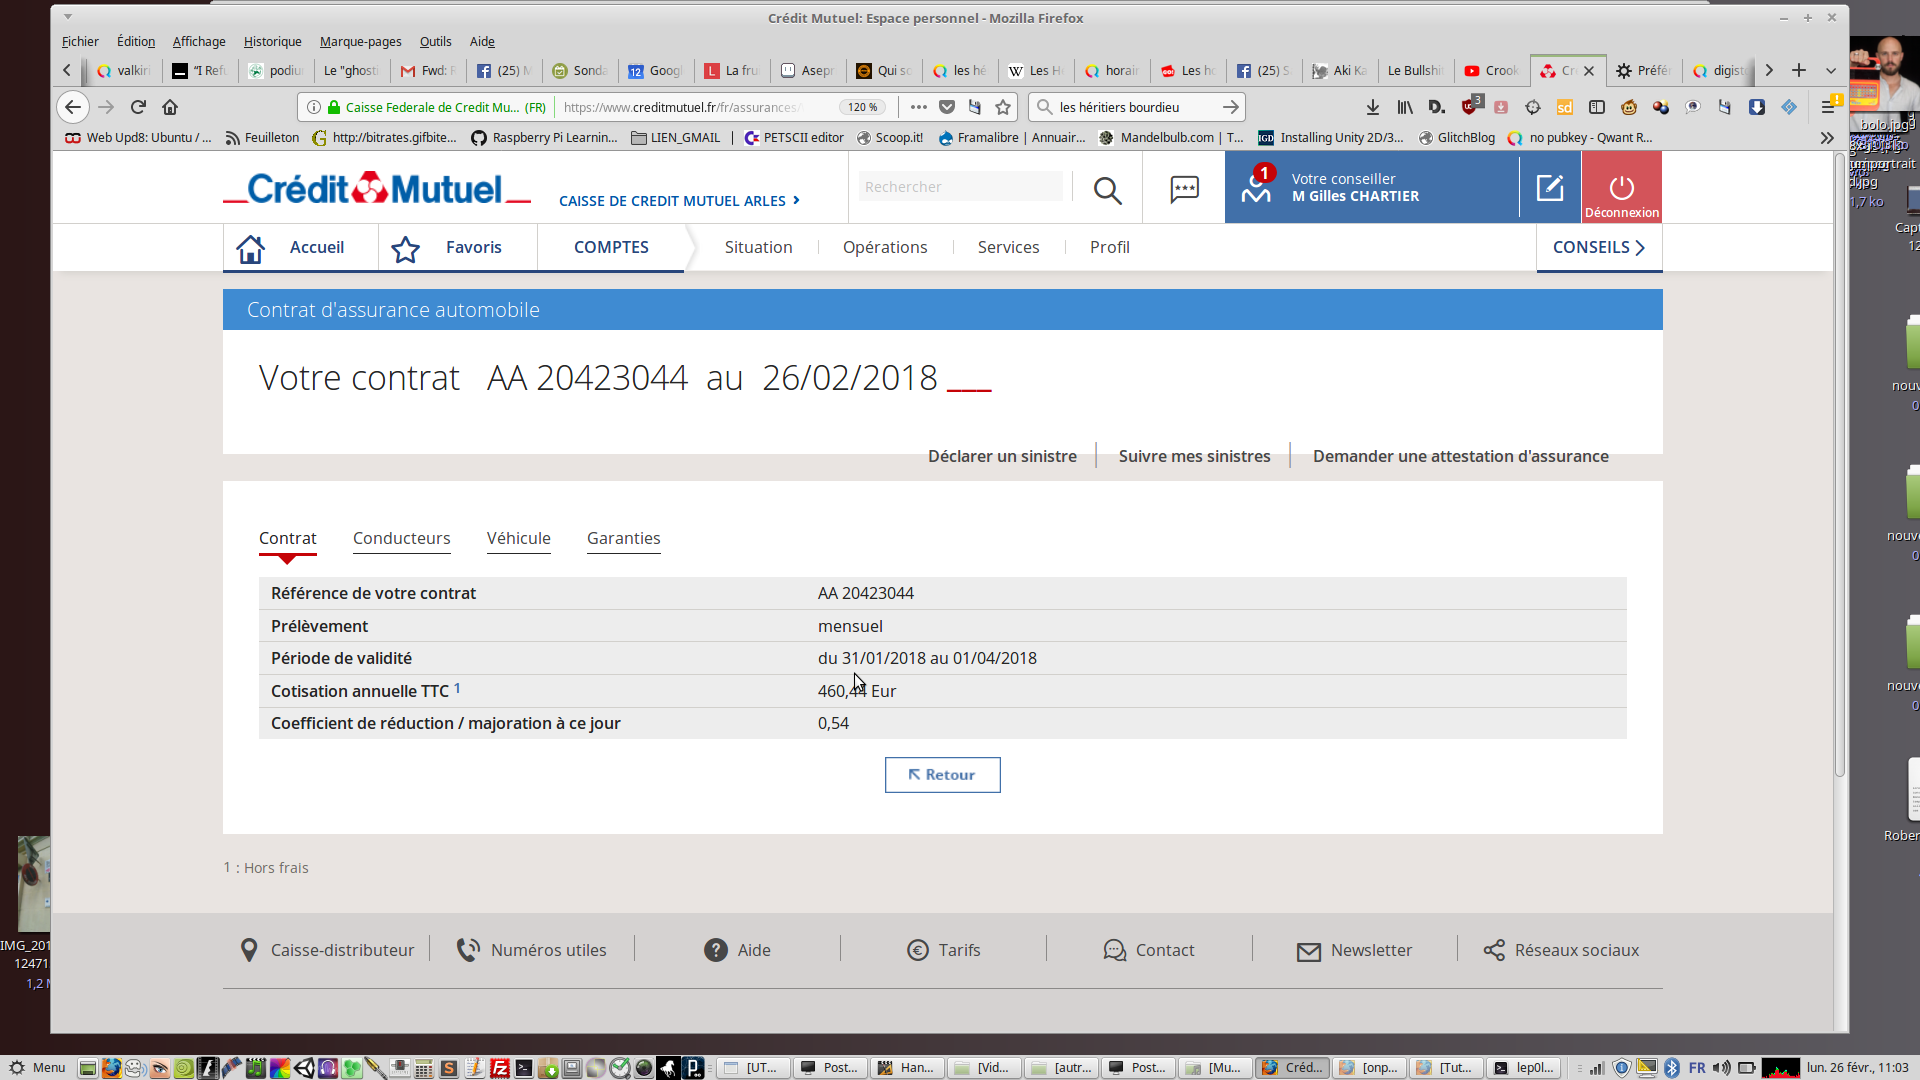Click the edit pencil icon beside advisor
The width and height of the screenshot is (1920, 1080).
tap(1549, 188)
